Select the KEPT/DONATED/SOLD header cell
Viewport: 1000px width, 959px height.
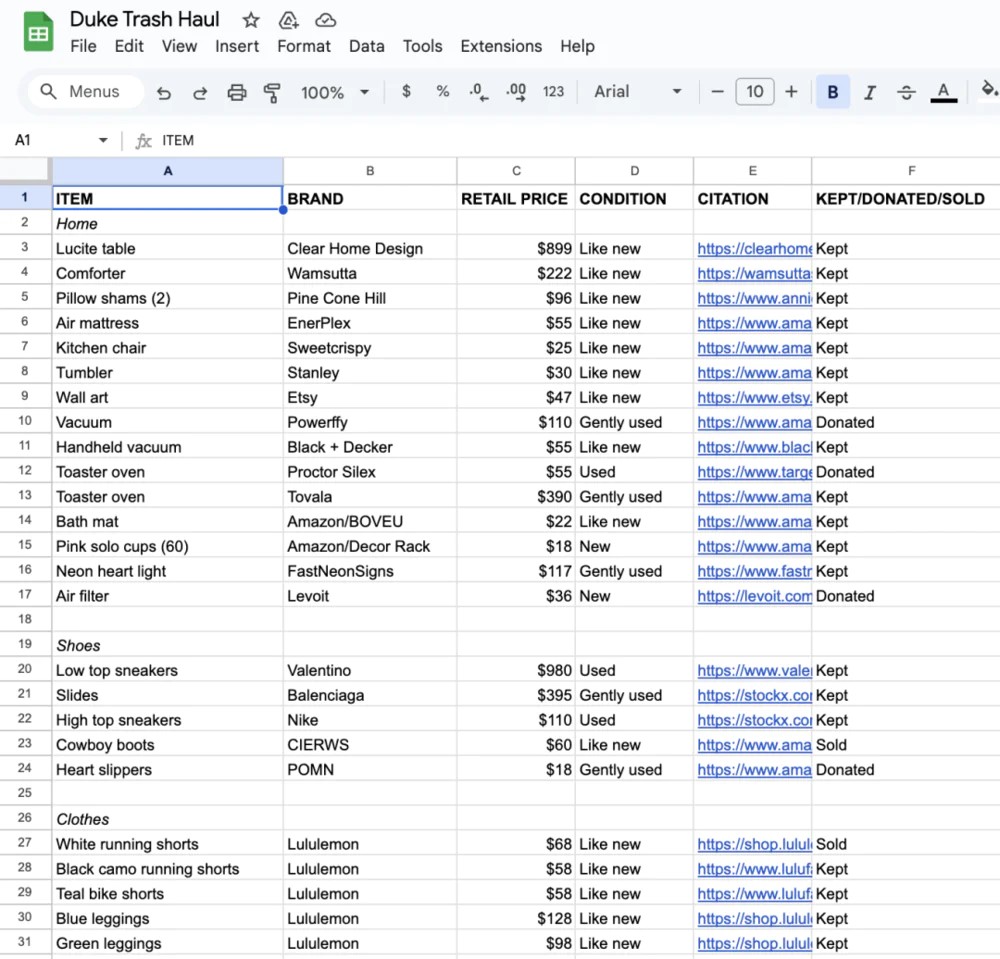click(x=906, y=198)
